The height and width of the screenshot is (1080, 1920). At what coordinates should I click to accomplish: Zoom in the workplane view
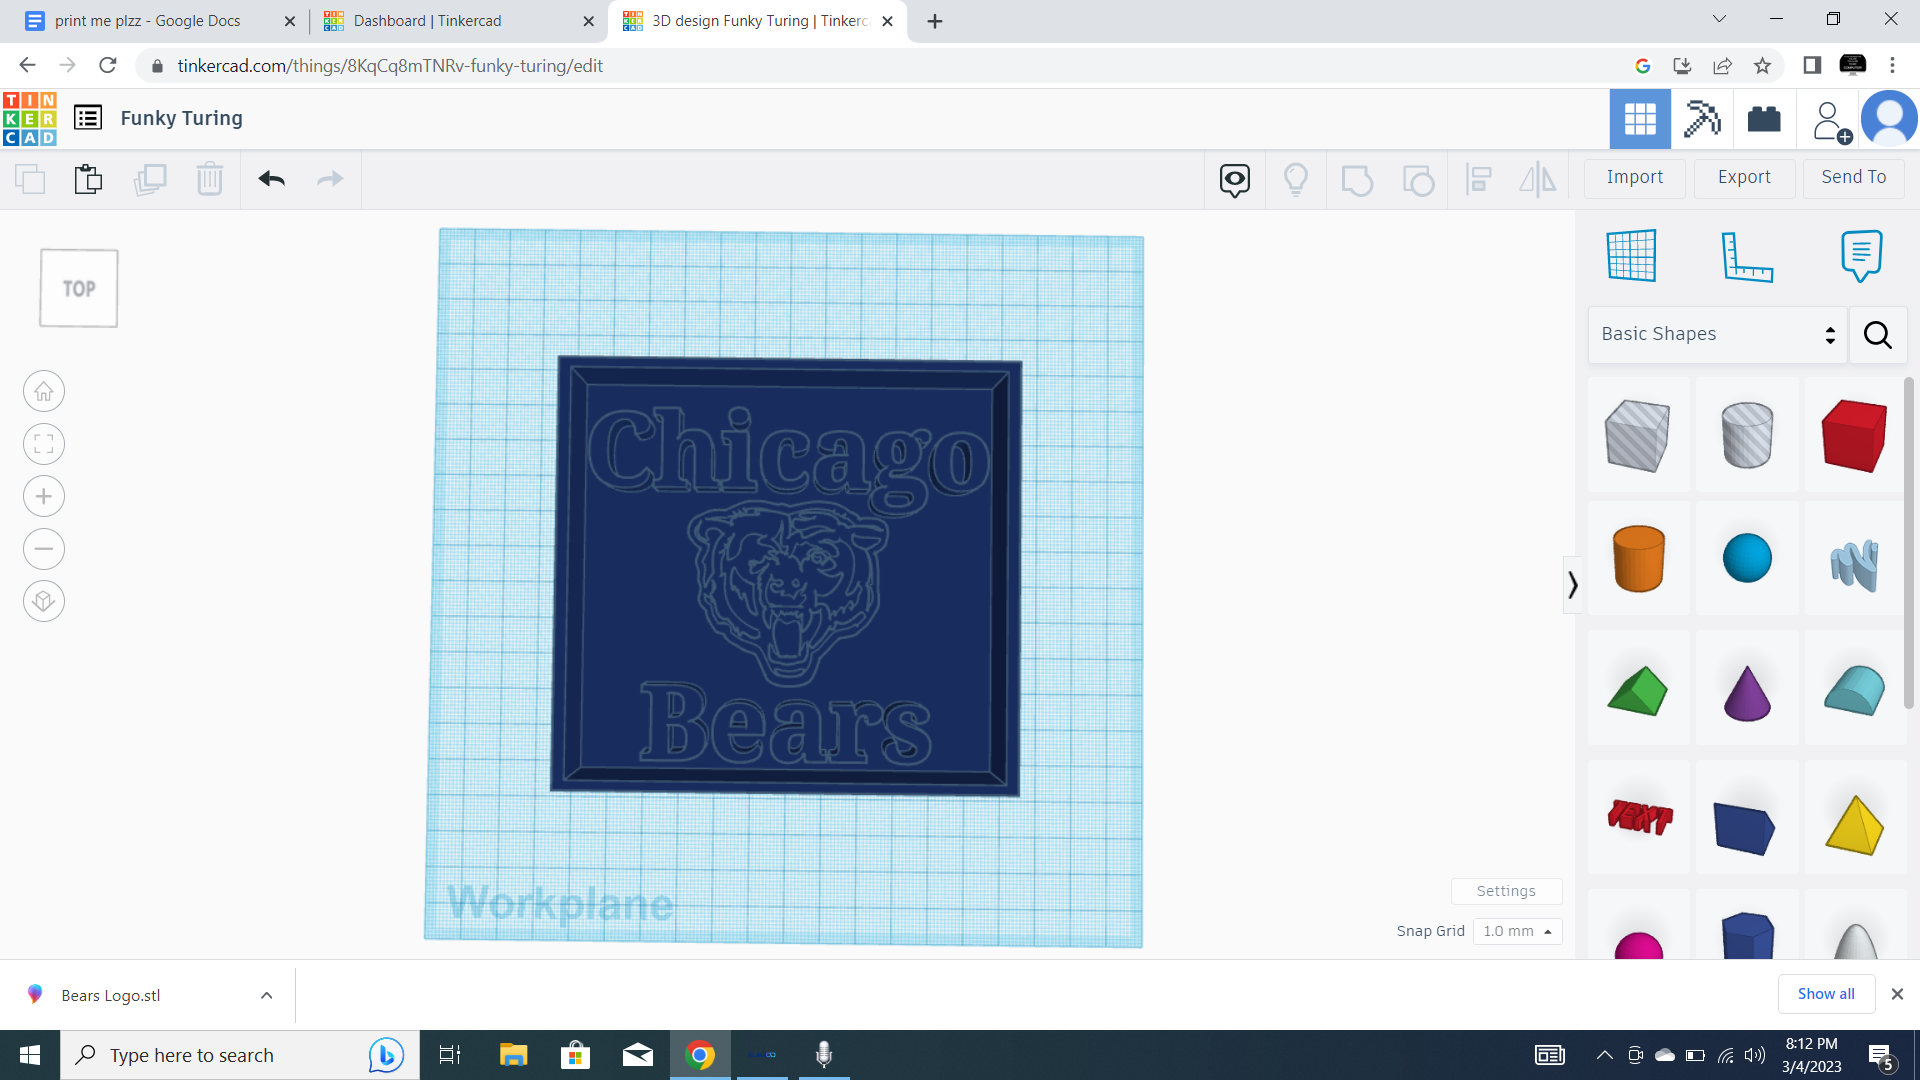[x=44, y=496]
